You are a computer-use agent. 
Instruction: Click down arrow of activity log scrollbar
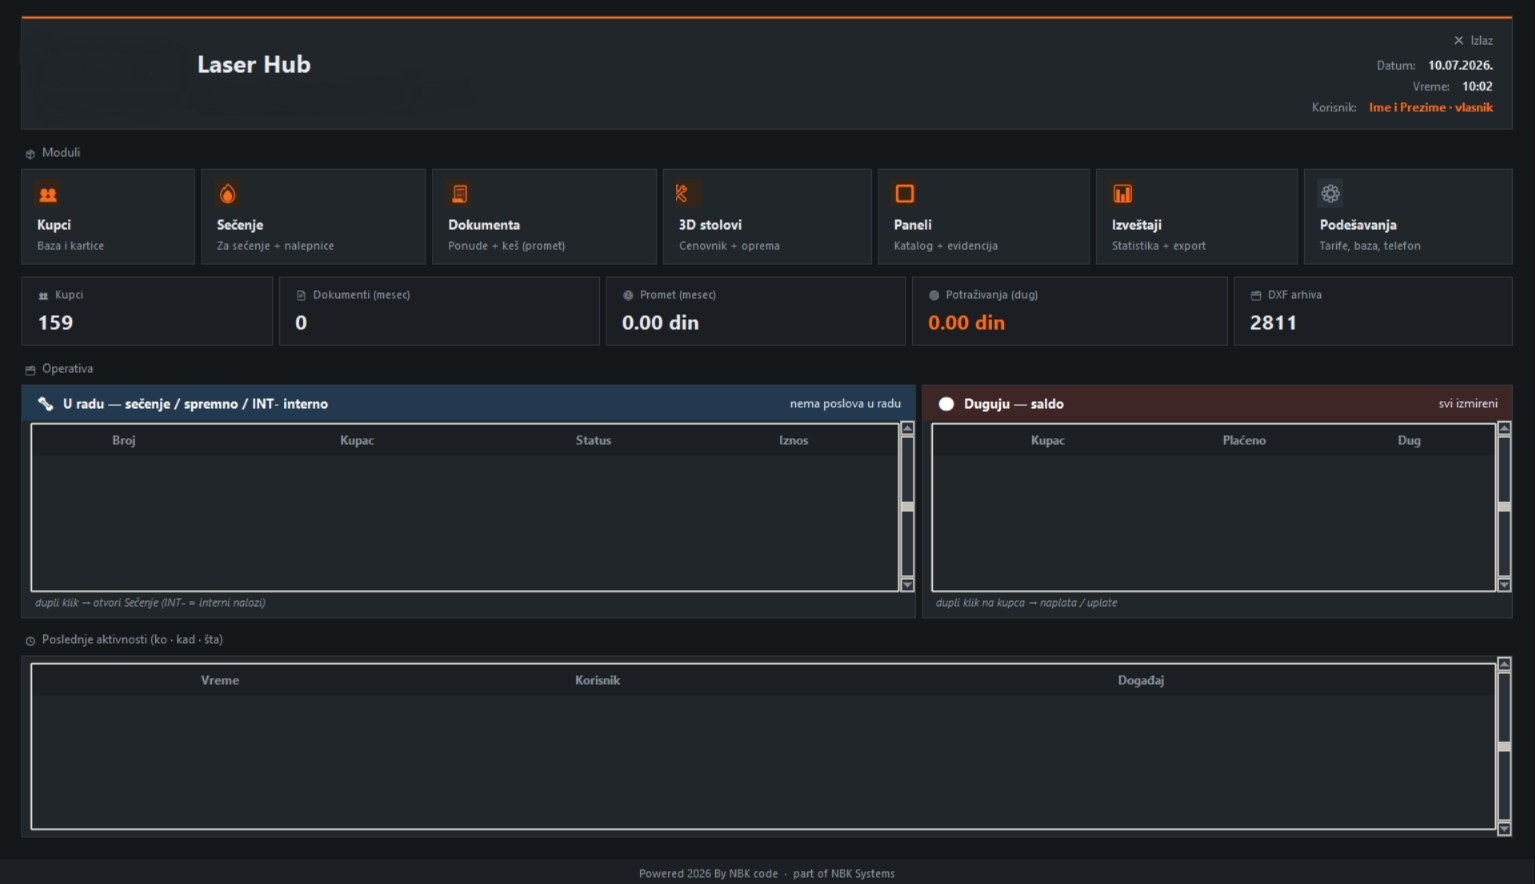pyautogui.click(x=1504, y=829)
